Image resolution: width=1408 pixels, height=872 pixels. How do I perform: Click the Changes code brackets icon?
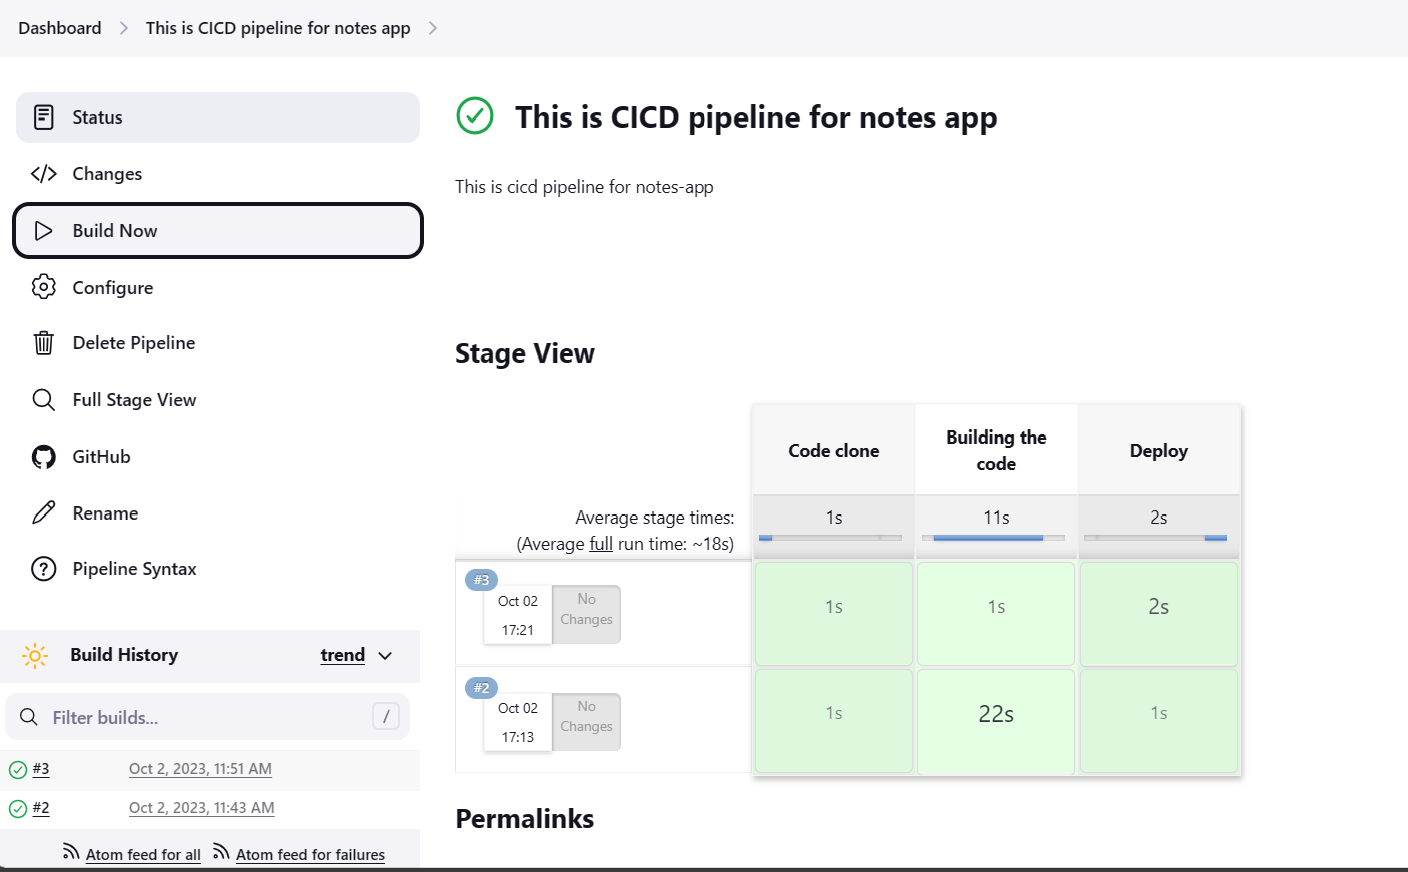pos(43,174)
